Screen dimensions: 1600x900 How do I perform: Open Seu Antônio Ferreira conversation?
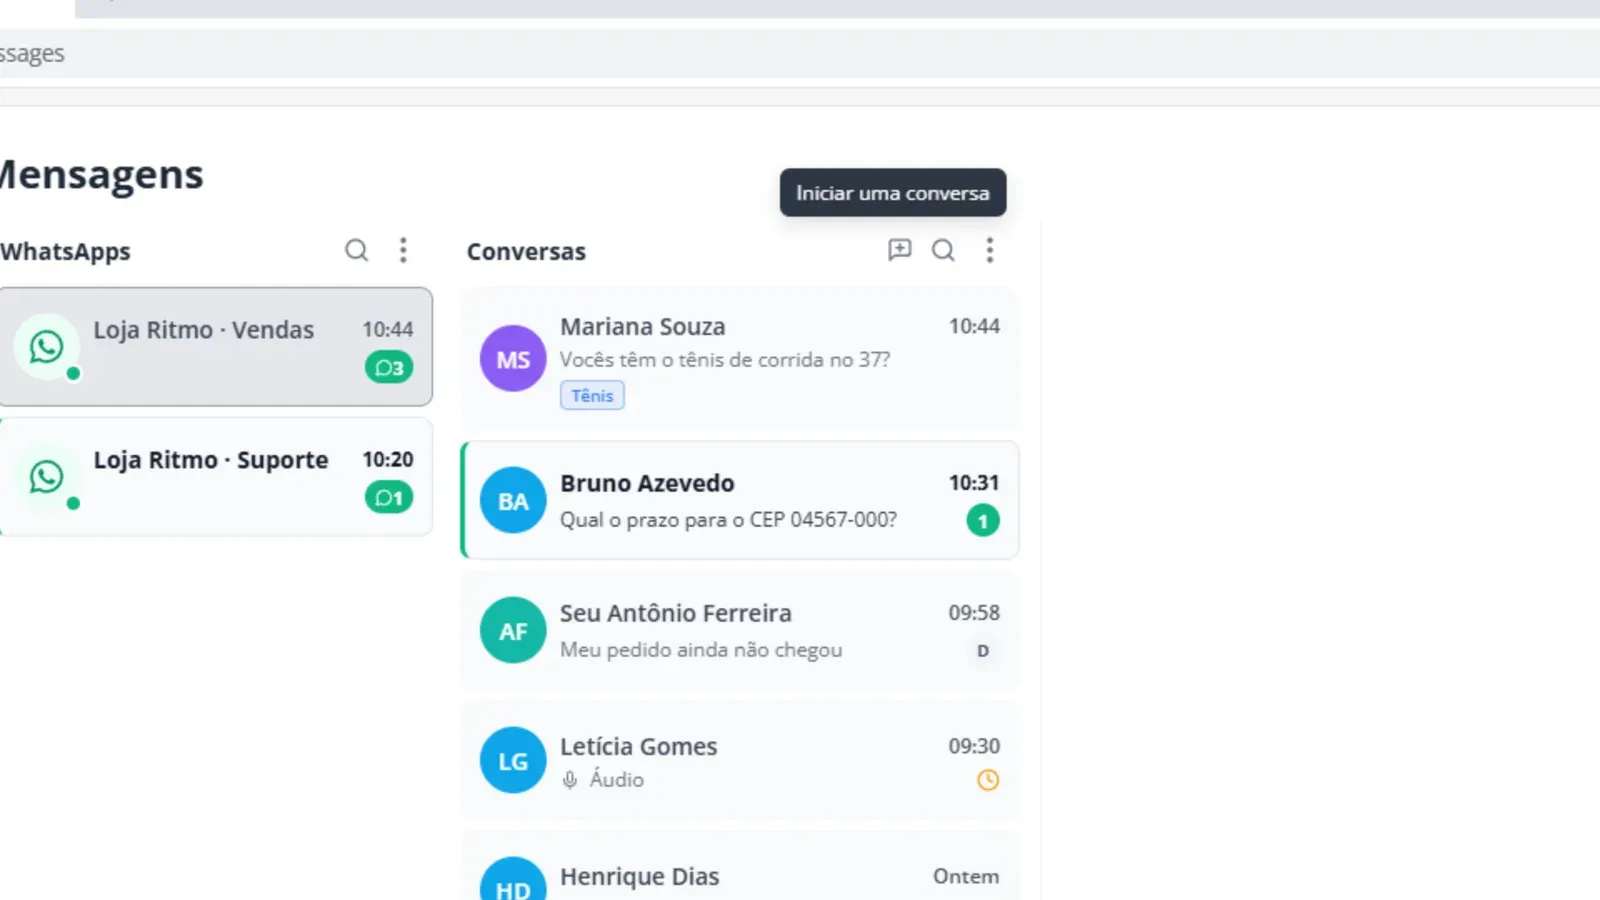click(740, 631)
